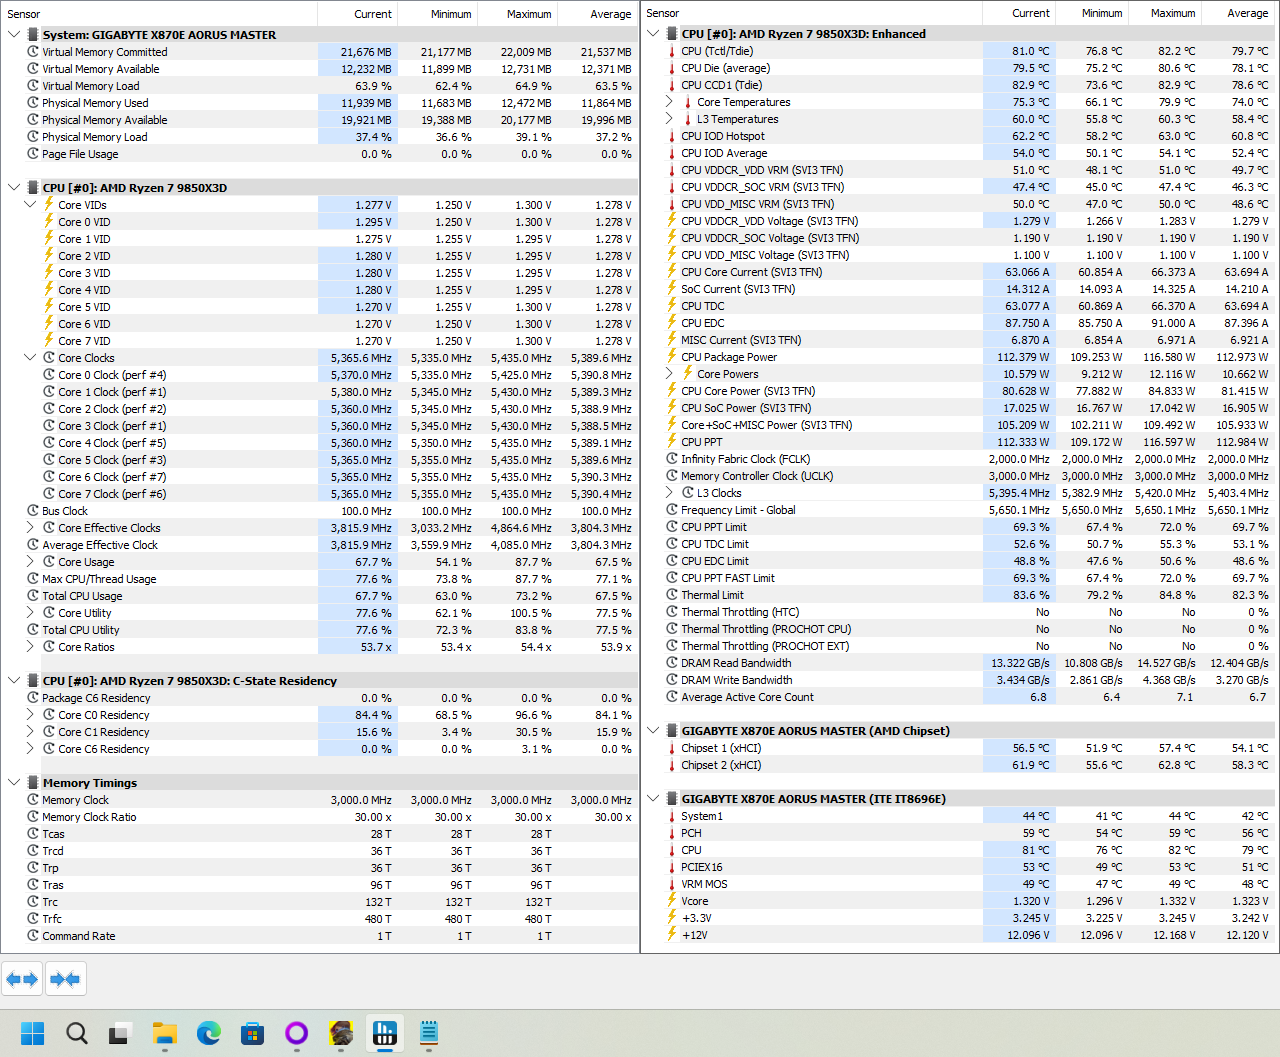Expand the L3 Clocks node

pyautogui.click(x=669, y=493)
